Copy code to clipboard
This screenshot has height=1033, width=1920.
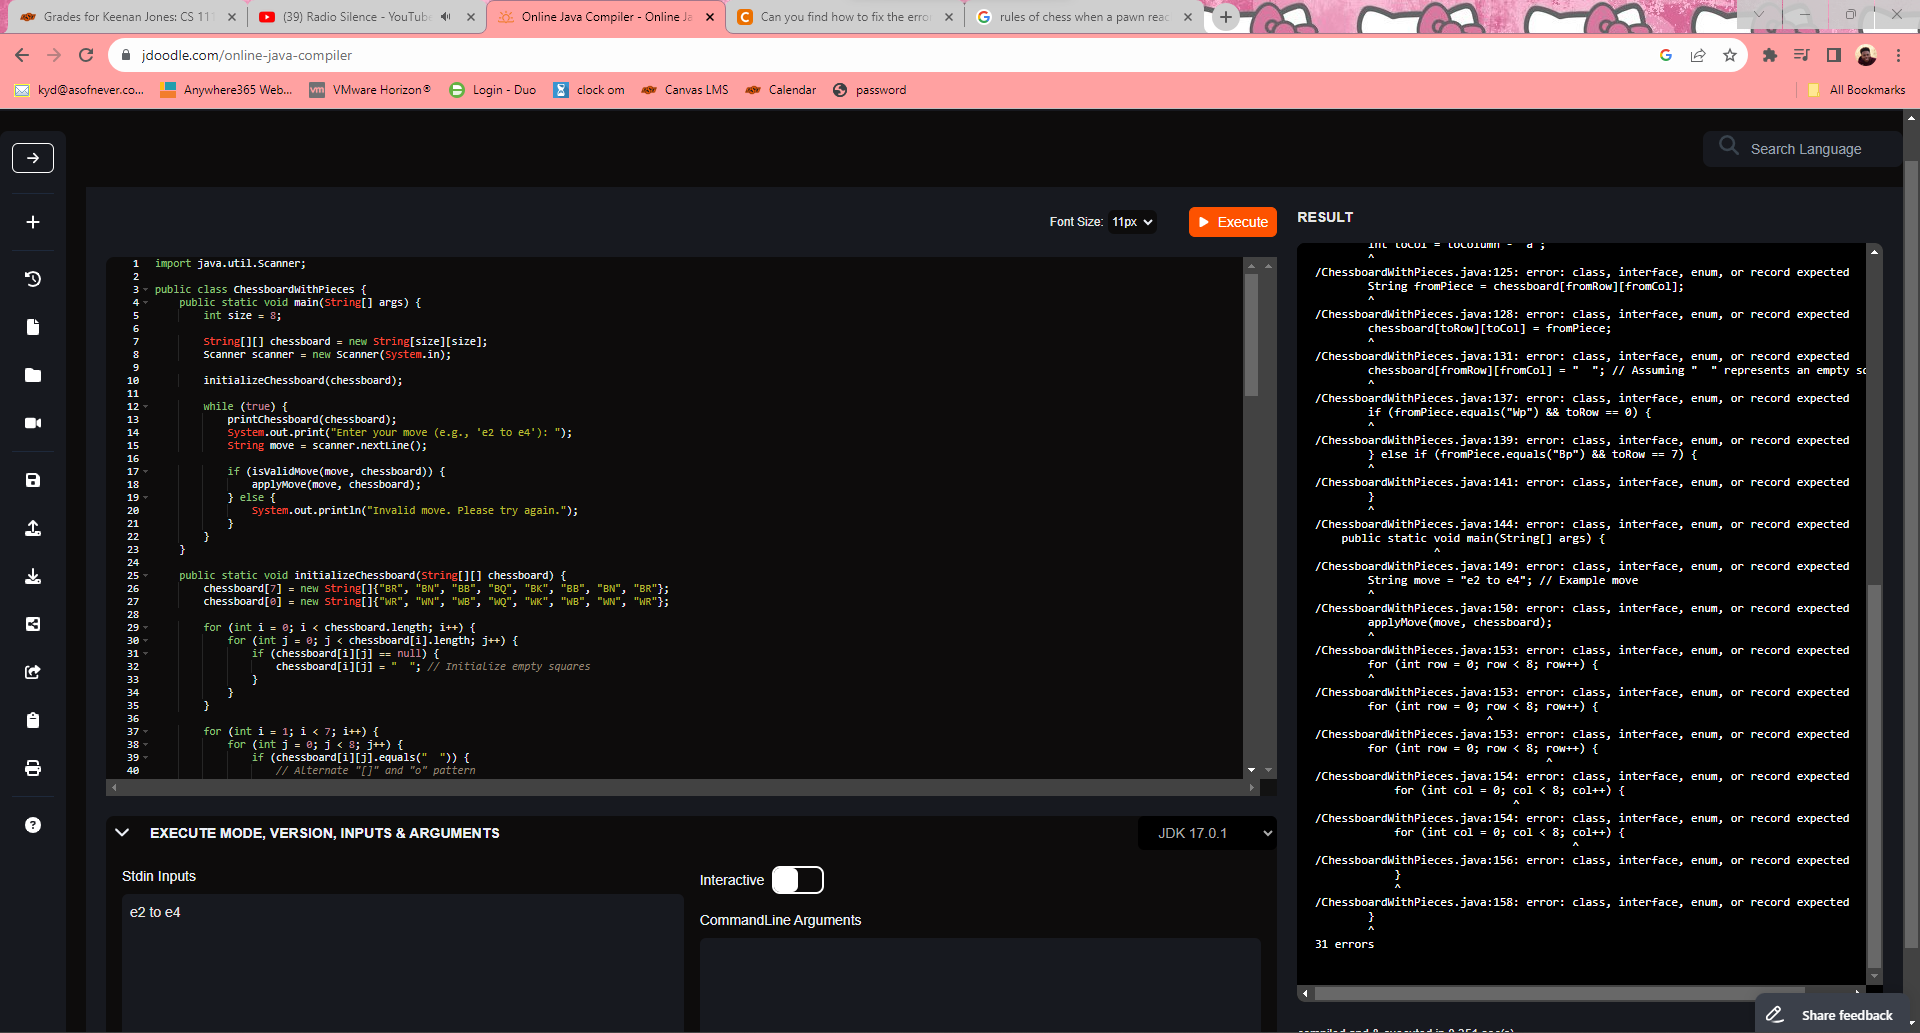[32, 720]
